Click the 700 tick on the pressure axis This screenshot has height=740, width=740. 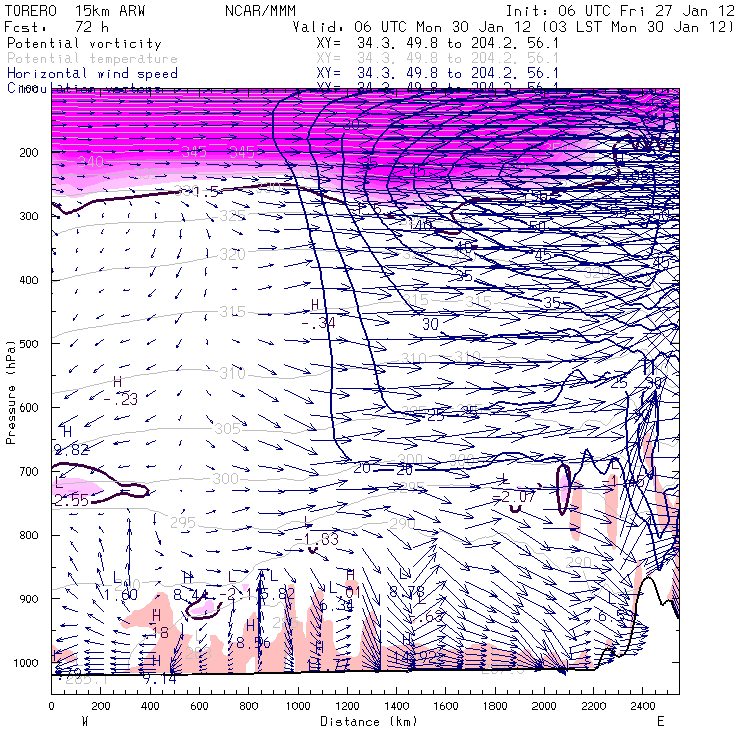29,471
